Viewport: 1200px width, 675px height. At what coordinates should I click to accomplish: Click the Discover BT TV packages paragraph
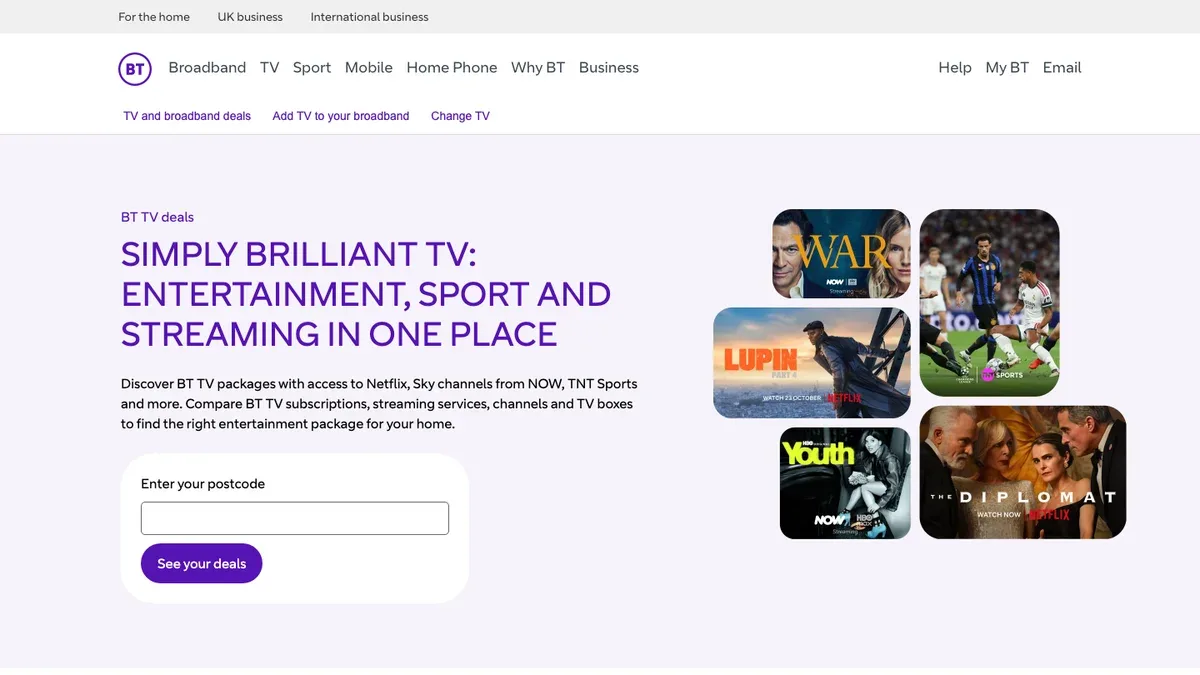tap(379, 404)
